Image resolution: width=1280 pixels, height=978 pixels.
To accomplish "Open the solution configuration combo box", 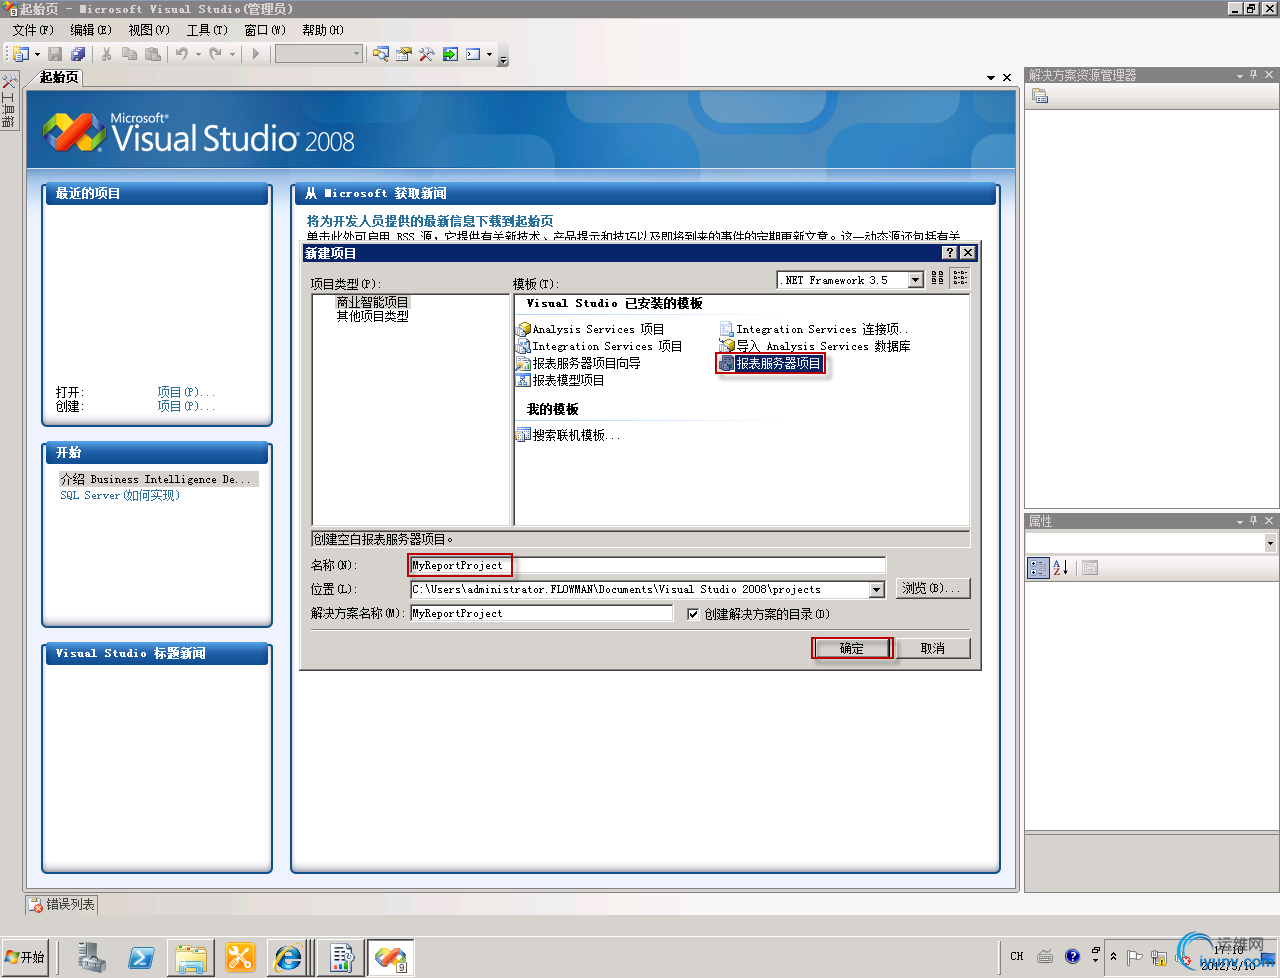I will [319, 54].
